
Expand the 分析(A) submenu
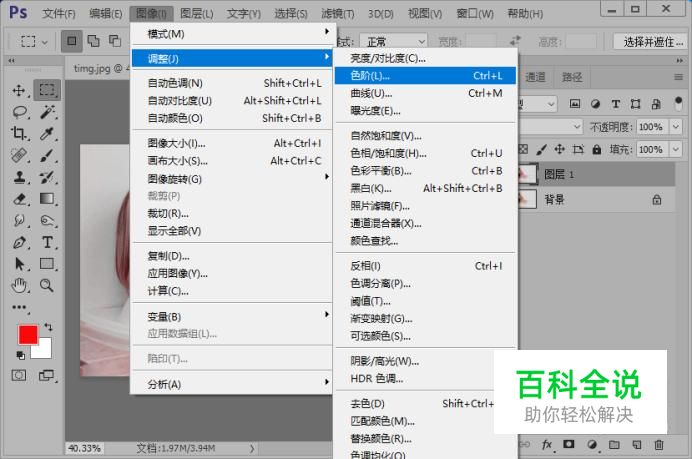tap(232, 384)
